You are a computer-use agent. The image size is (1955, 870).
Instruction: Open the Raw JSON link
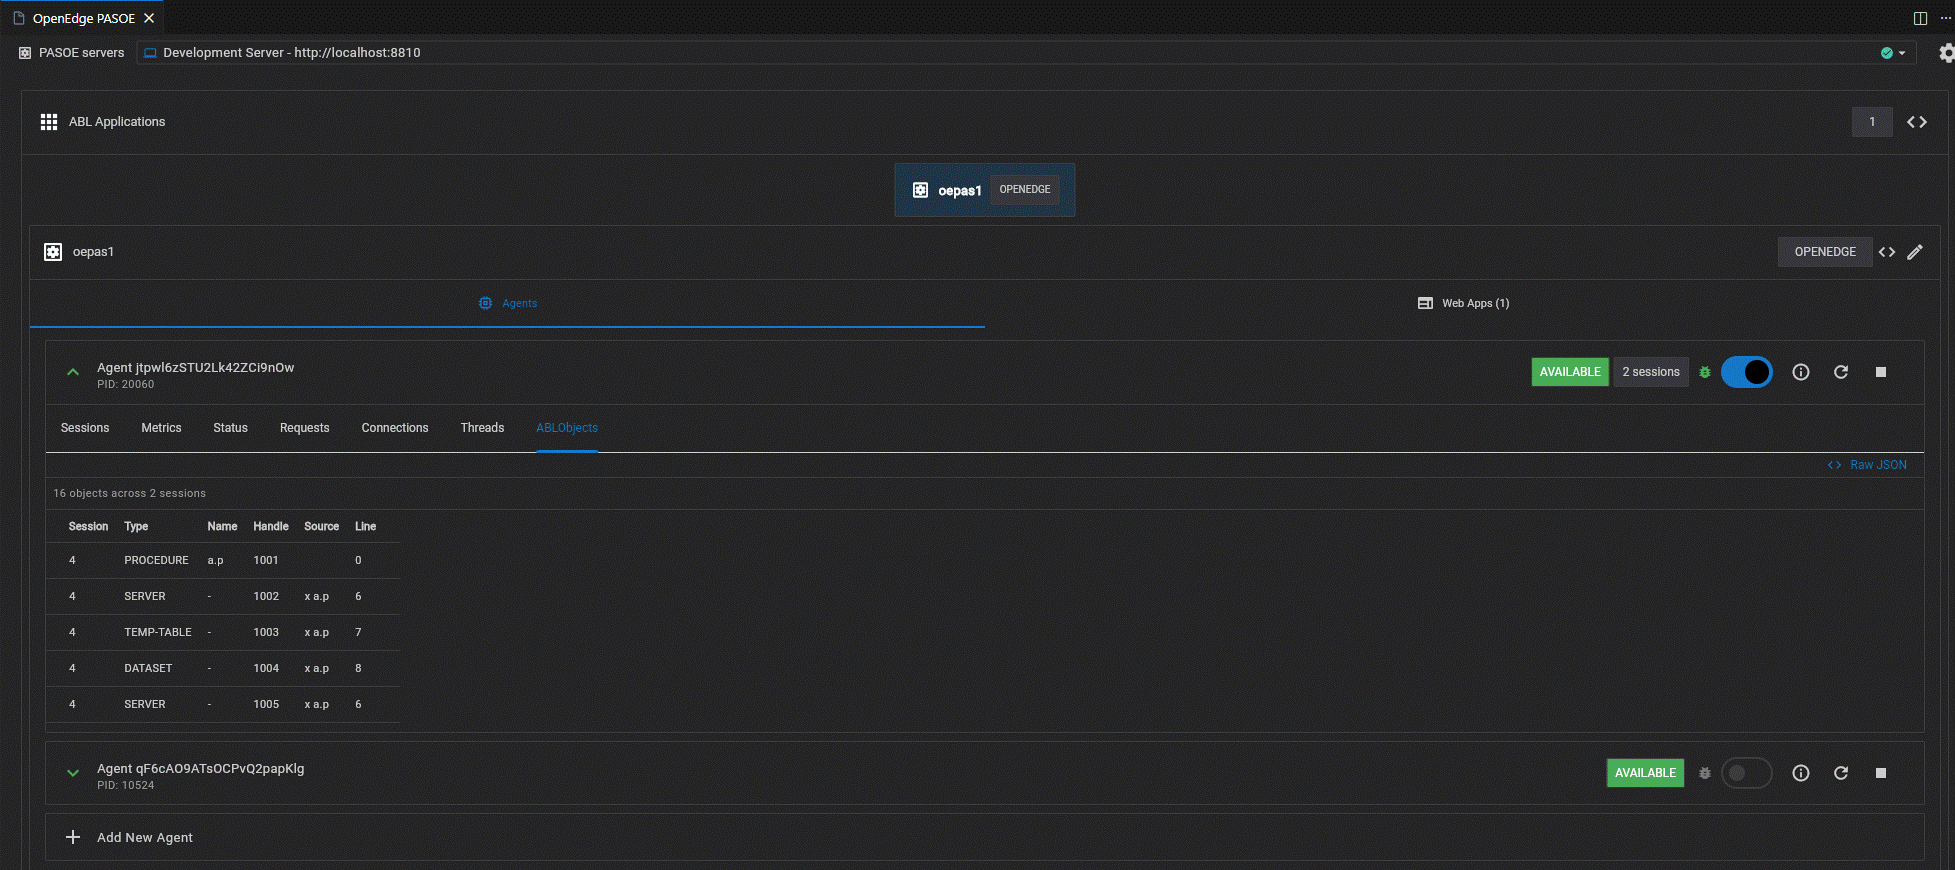click(1867, 465)
